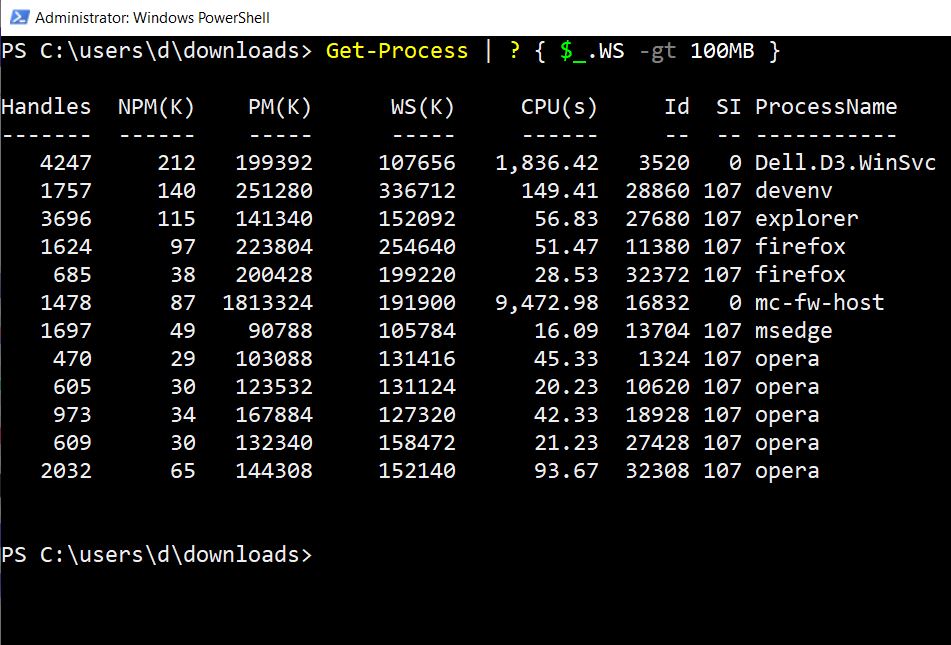Click the PowerShell icon in the title bar
The width and height of the screenshot is (951, 645).
click(x=15, y=17)
